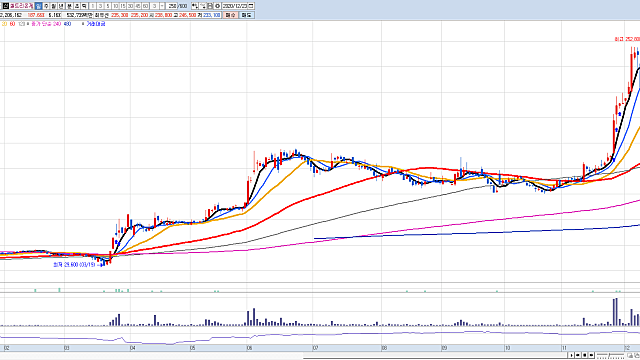Click the 246,500 high price value
Image resolution: width=640 pixels, height=360 pixels.
187,15
